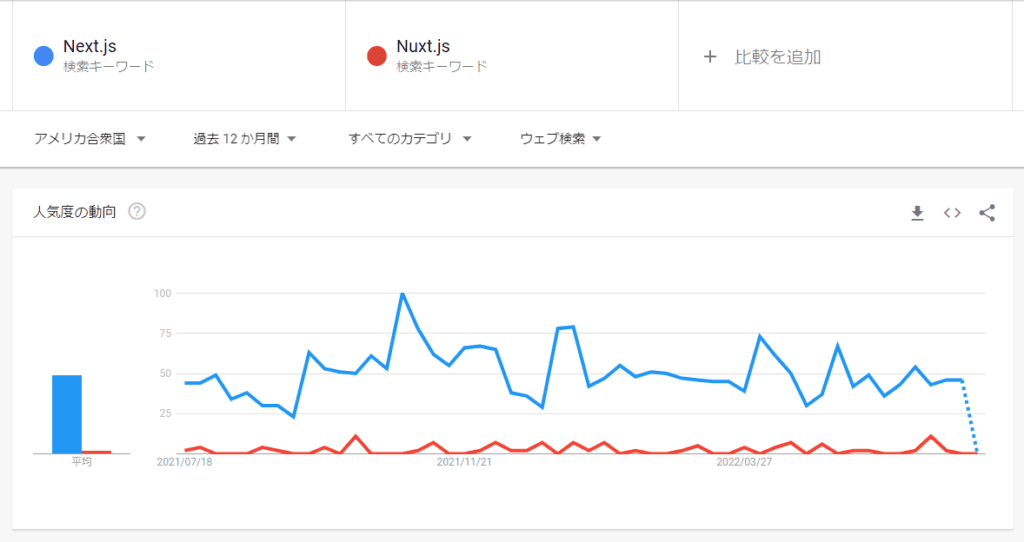Click the dotted partial-data segment of blue line
Screen dimensions: 1024x542
(x=969, y=416)
